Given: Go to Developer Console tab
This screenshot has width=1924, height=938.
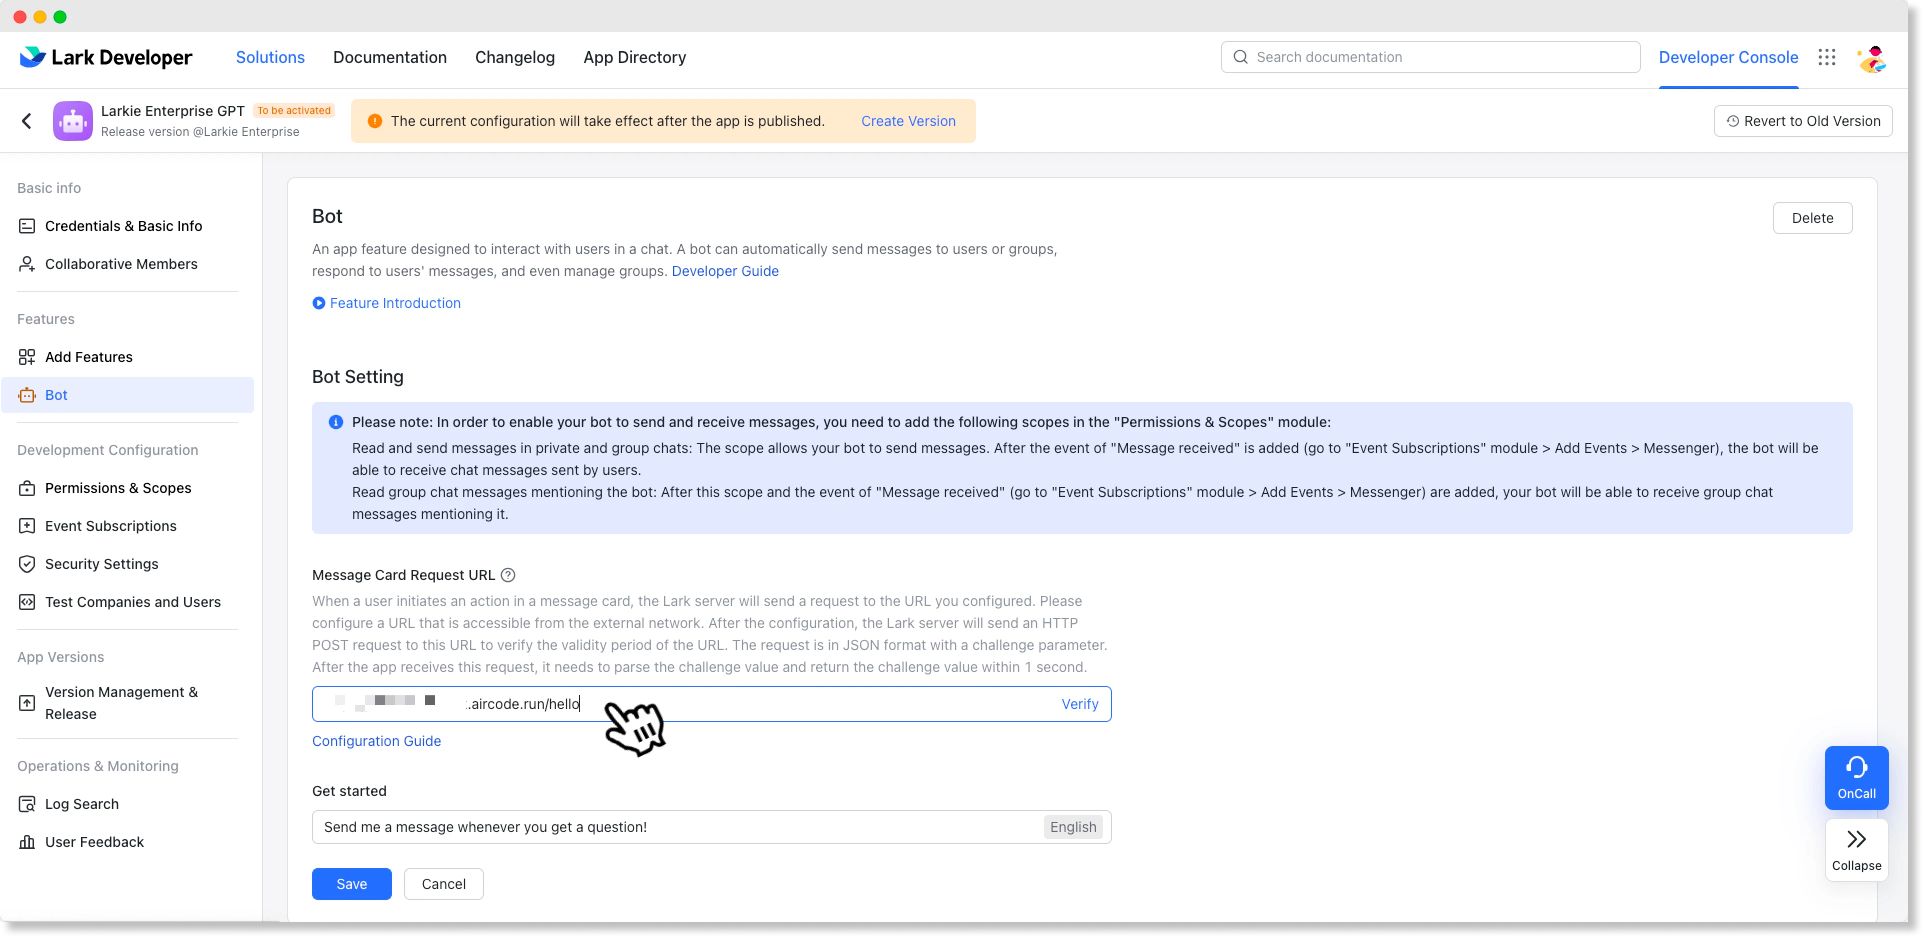Looking at the screenshot, I should click(x=1728, y=57).
